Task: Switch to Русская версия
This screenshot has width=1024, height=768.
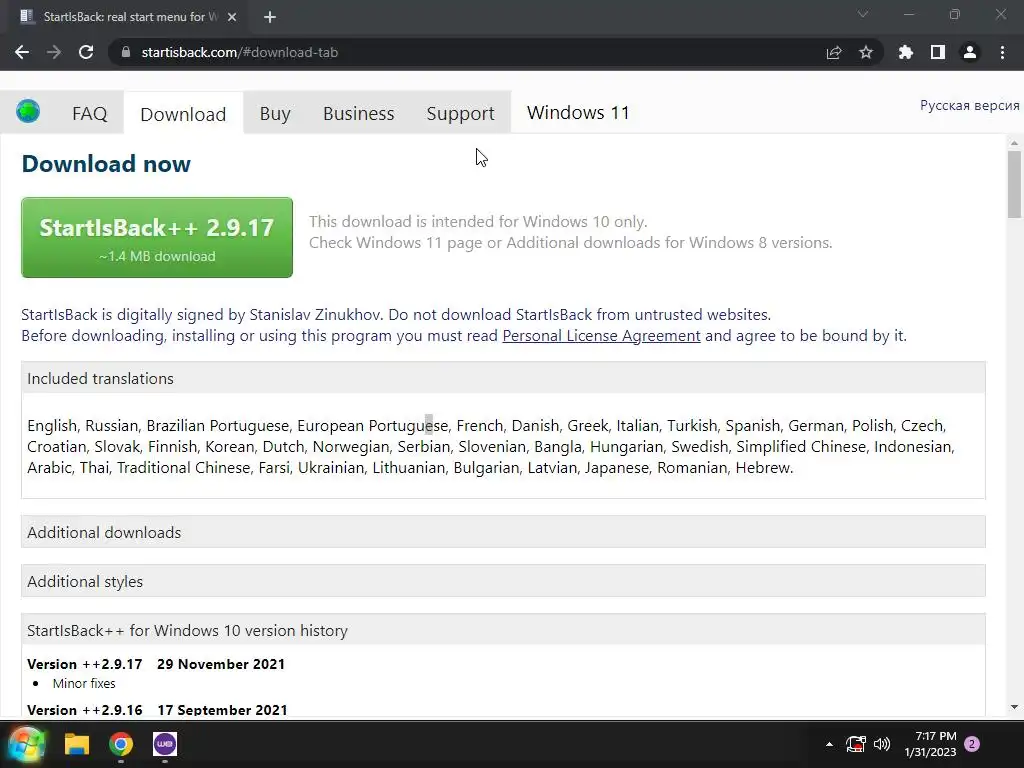Action: [969, 105]
